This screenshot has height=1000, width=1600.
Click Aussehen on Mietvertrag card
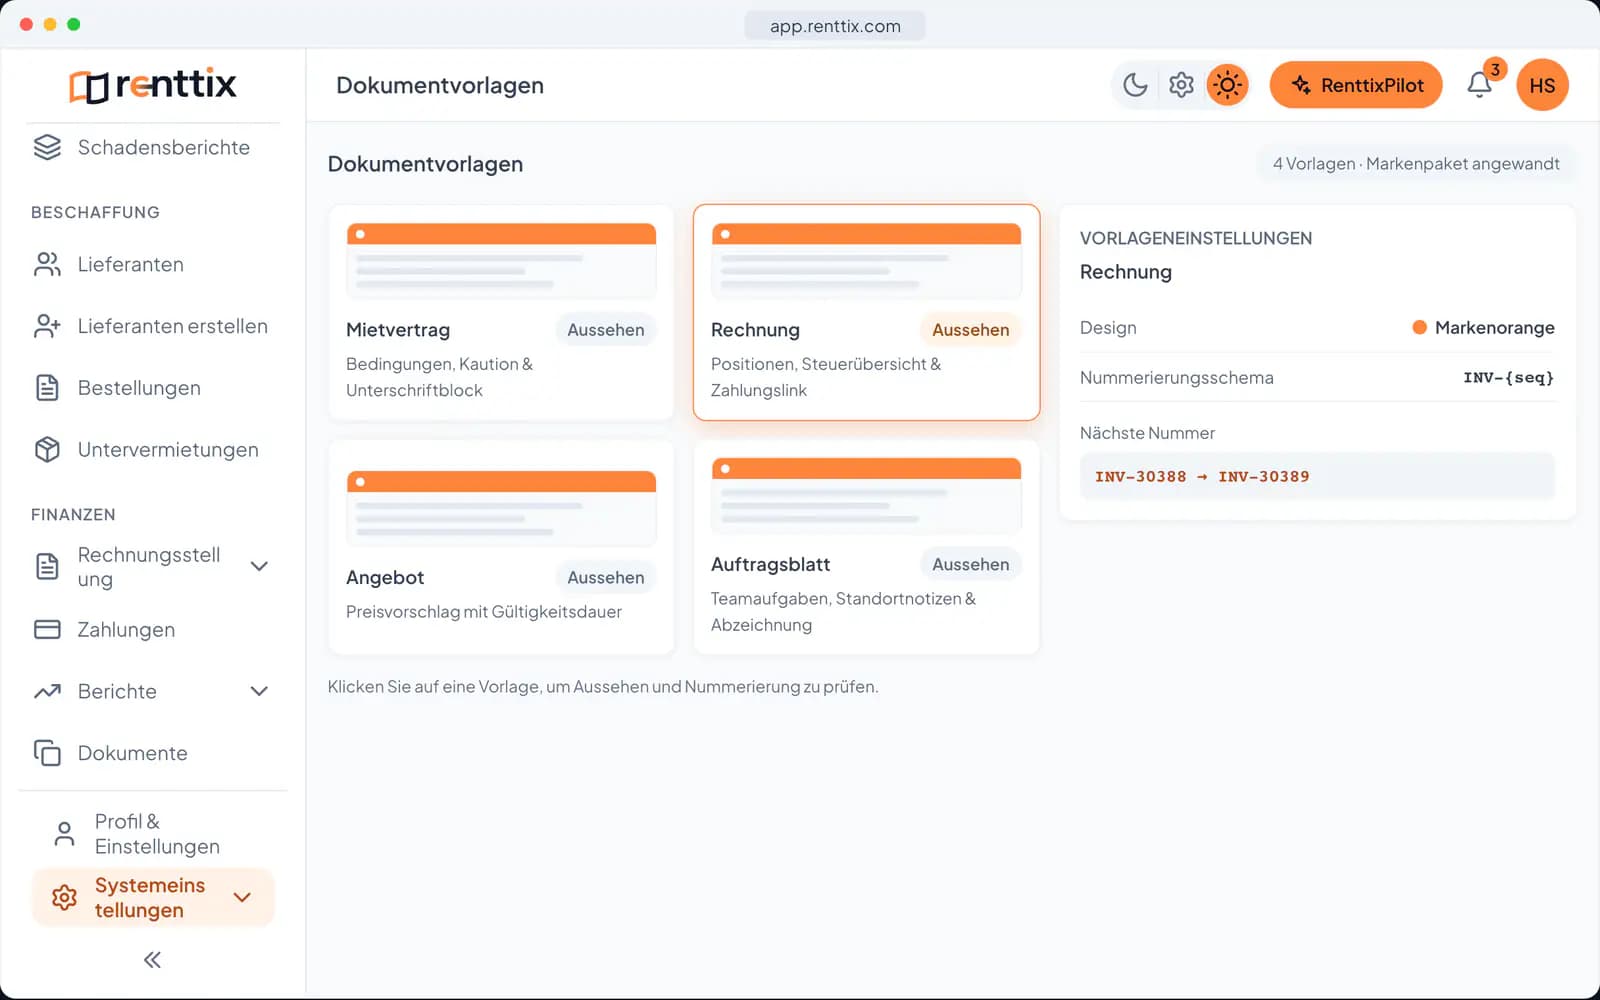[605, 330]
